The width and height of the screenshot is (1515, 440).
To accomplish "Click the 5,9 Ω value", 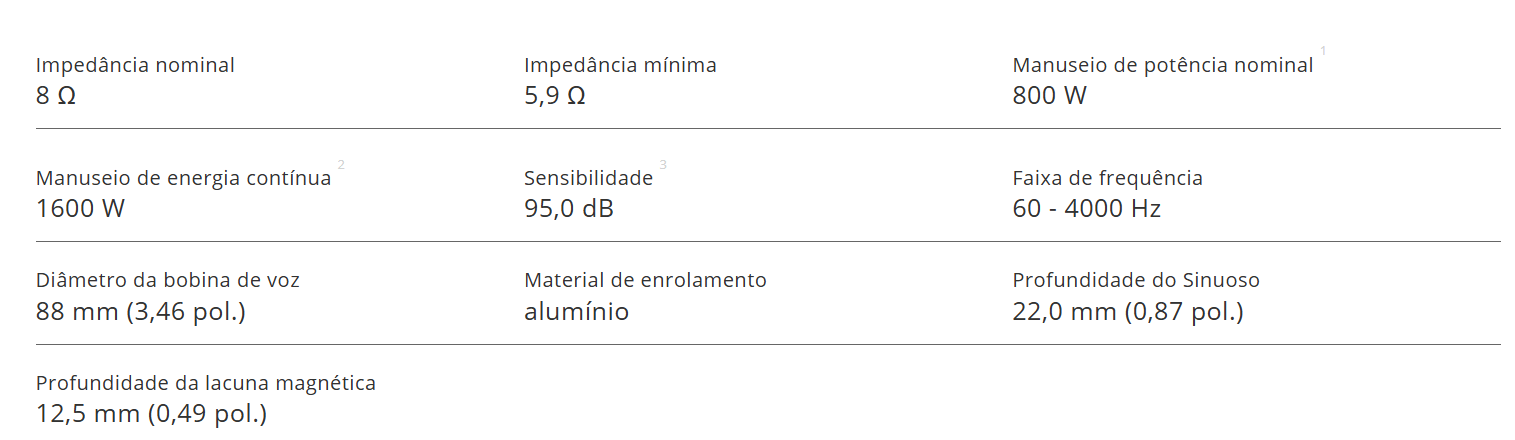I will tap(555, 96).
